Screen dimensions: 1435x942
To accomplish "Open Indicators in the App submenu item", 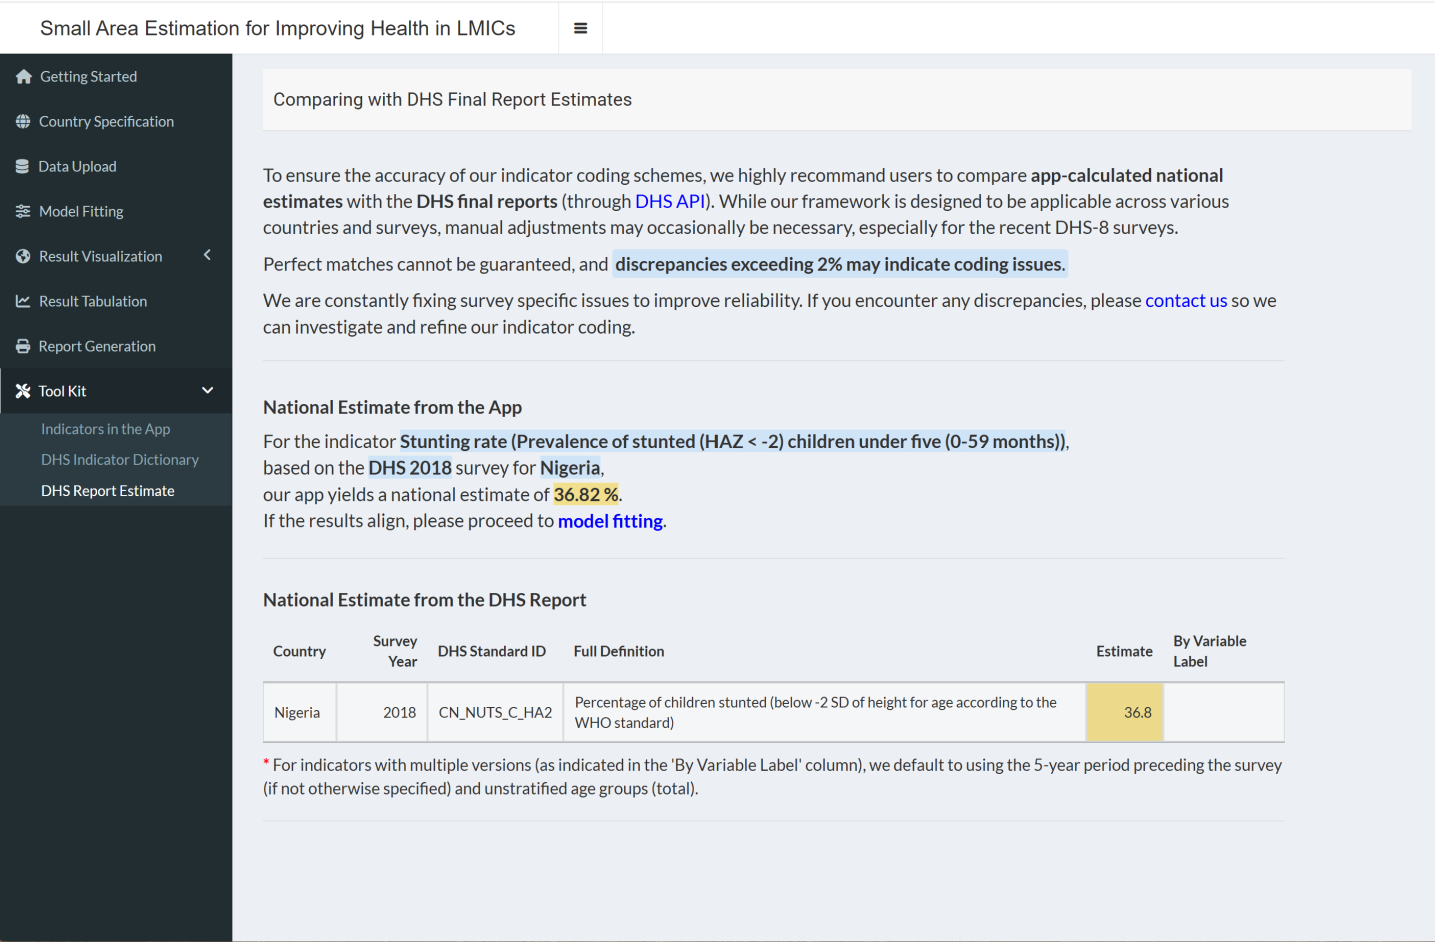I will [x=105, y=429].
